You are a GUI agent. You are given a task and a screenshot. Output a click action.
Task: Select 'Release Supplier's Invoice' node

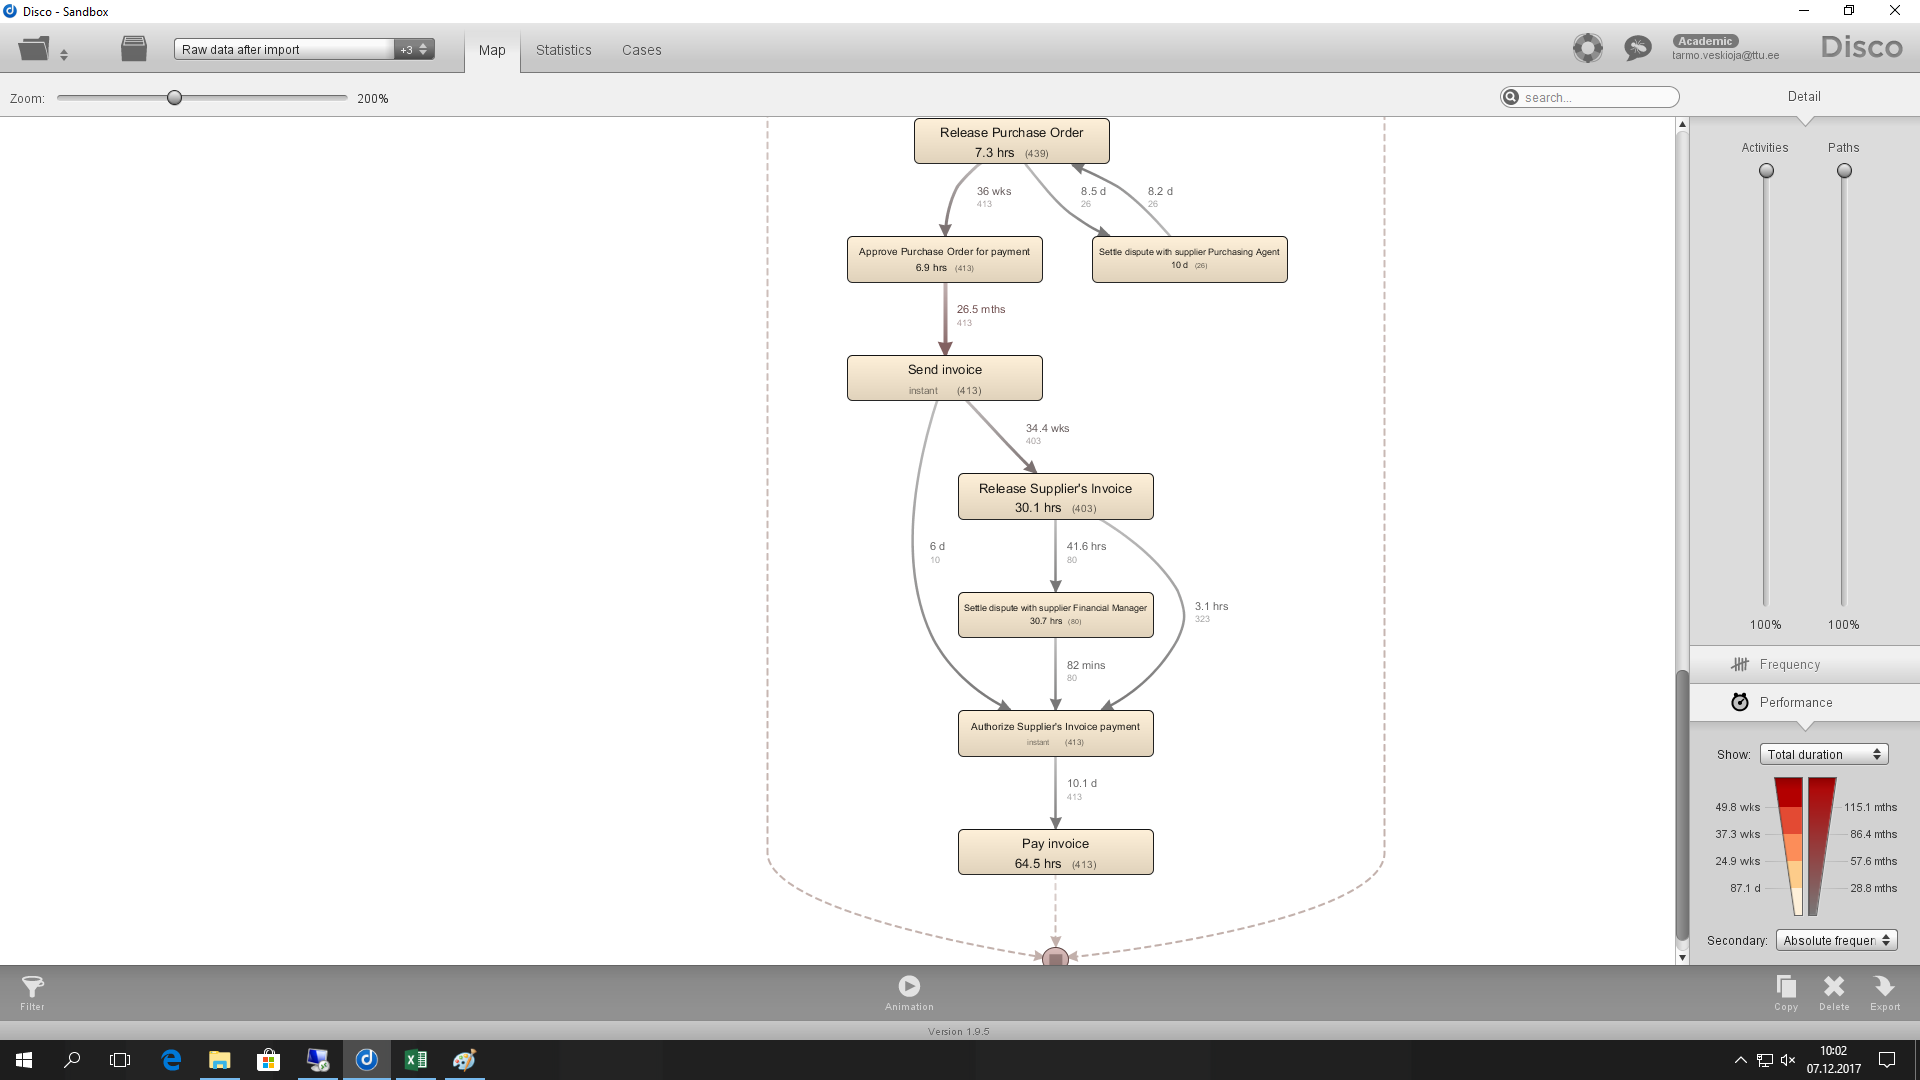click(x=1055, y=497)
